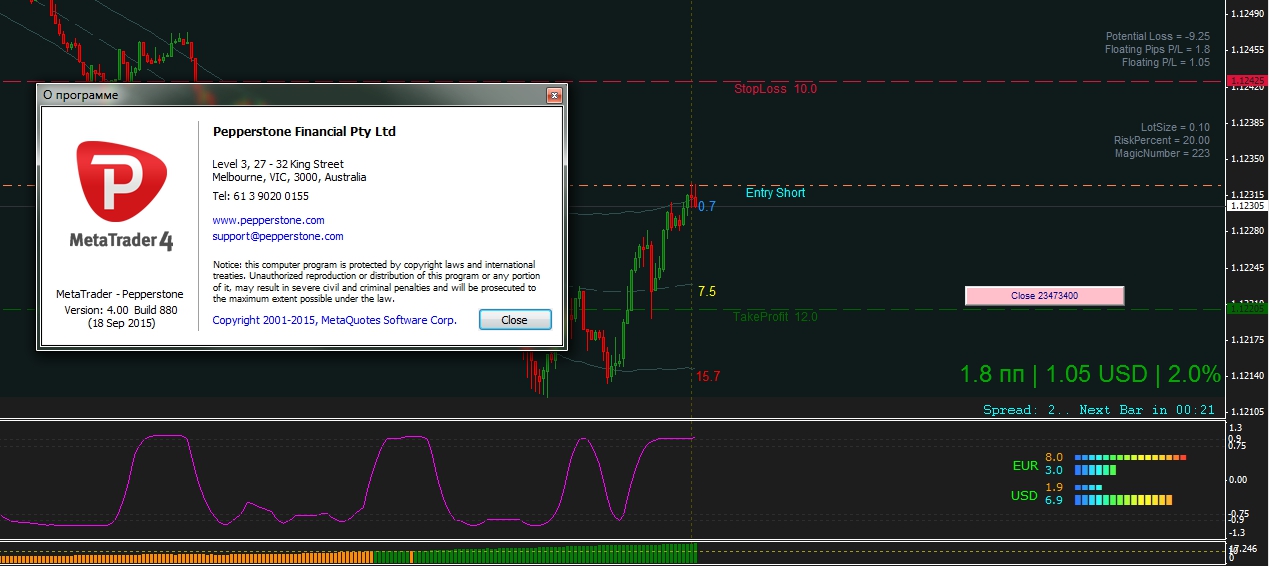Open the www.pepperstone.com link
This screenshot has width=1269, height=566.
(x=268, y=220)
